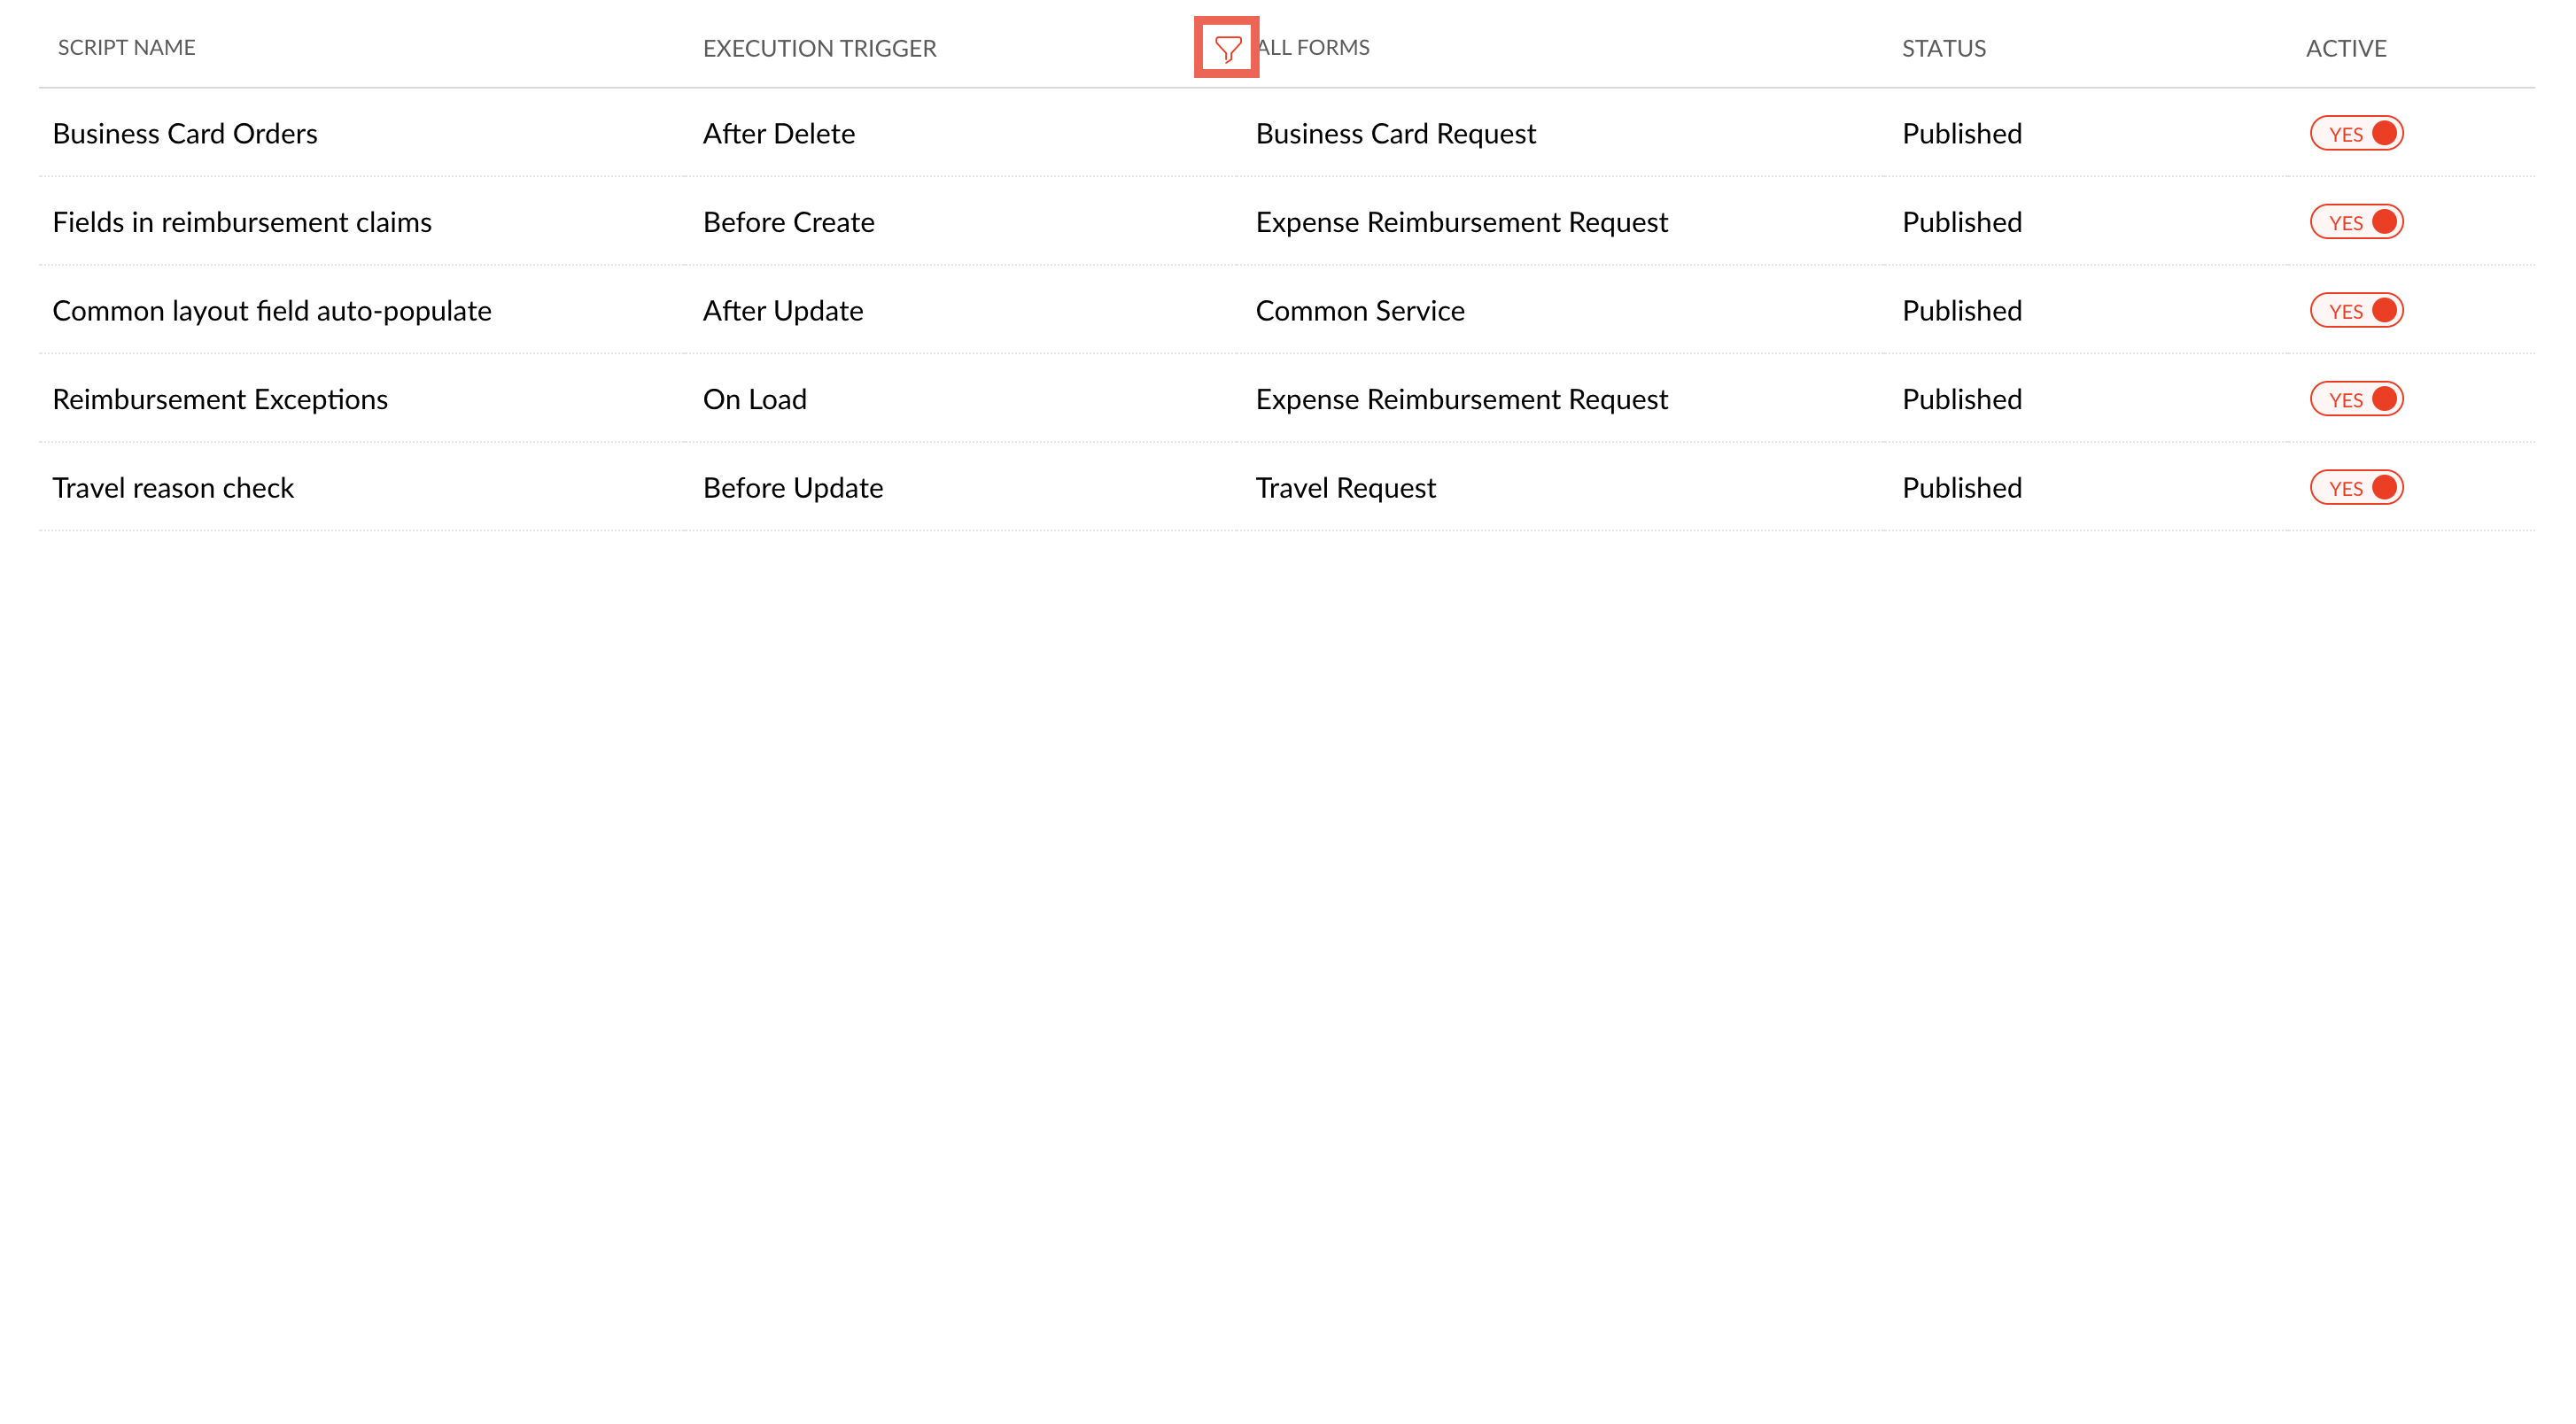
Task: Click the Active column header
Action: pyautogui.click(x=2345, y=48)
